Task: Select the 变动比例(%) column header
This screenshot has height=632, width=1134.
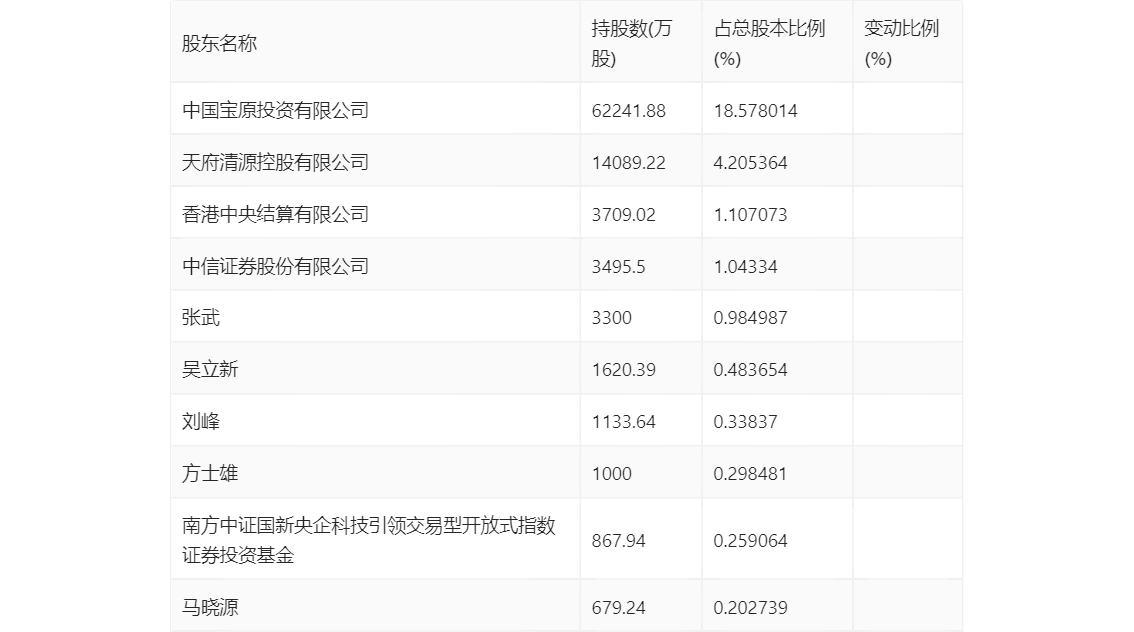Action: point(901,43)
